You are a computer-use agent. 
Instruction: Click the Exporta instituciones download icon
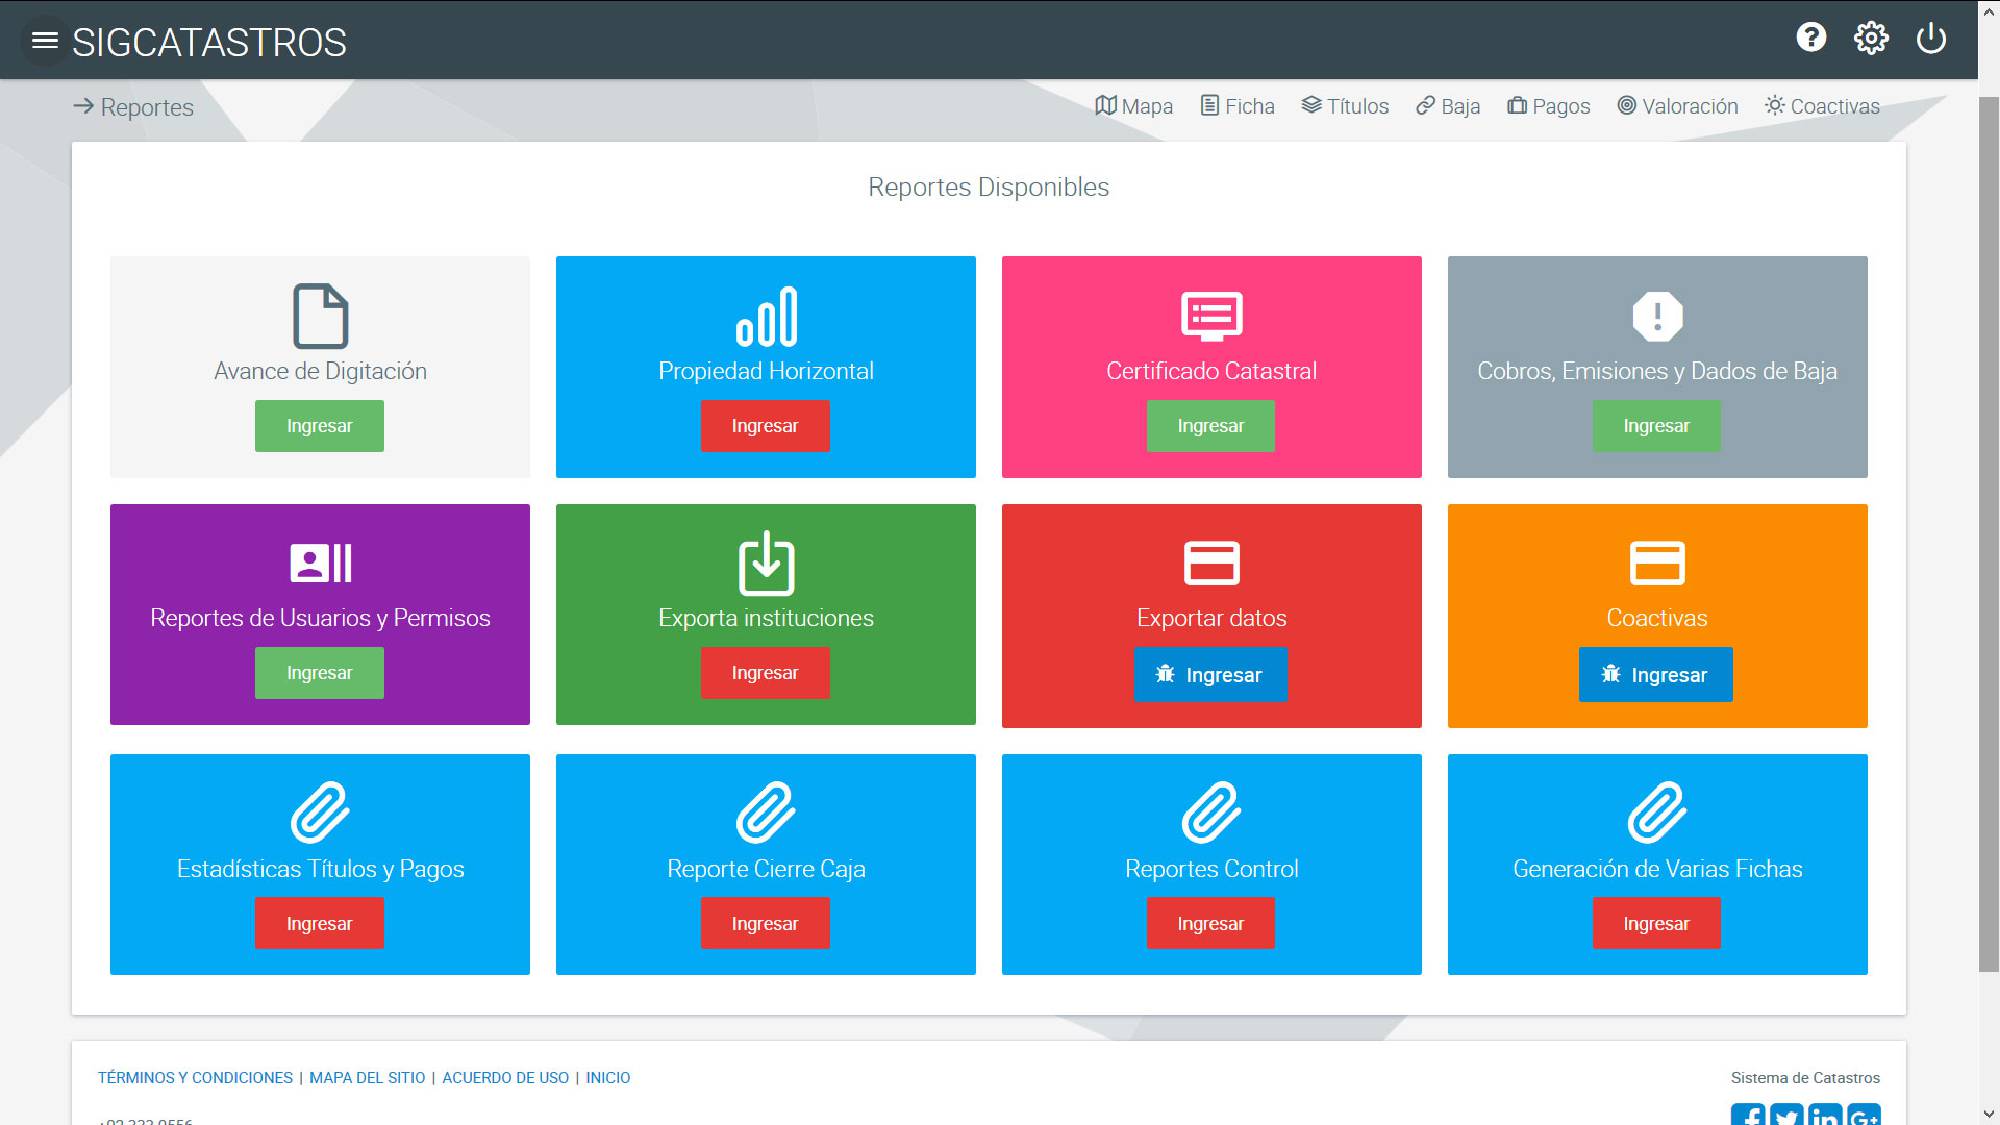[766, 563]
